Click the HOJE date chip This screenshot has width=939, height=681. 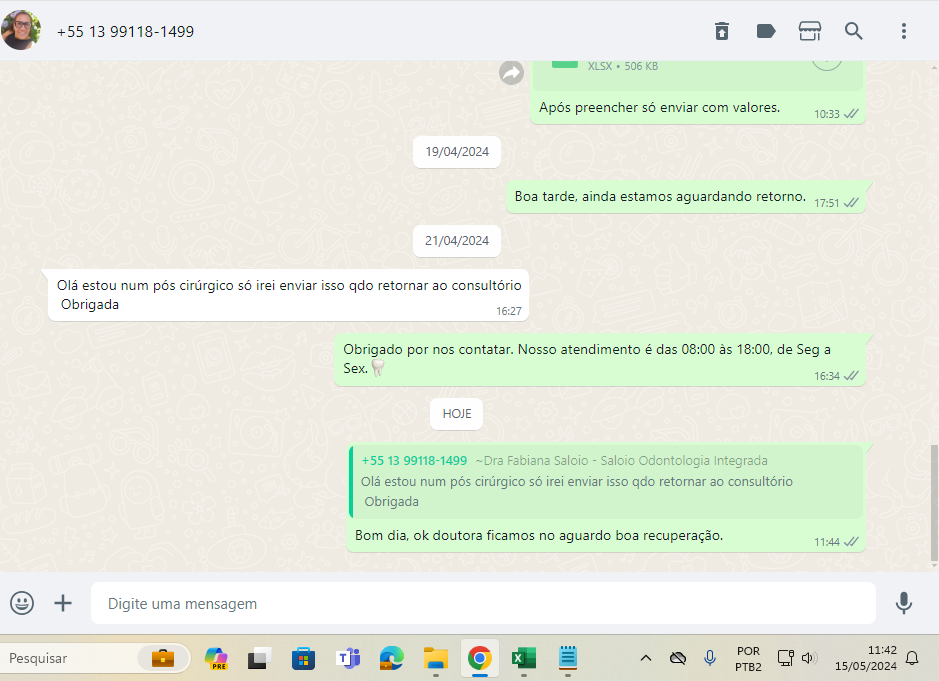(456, 414)
